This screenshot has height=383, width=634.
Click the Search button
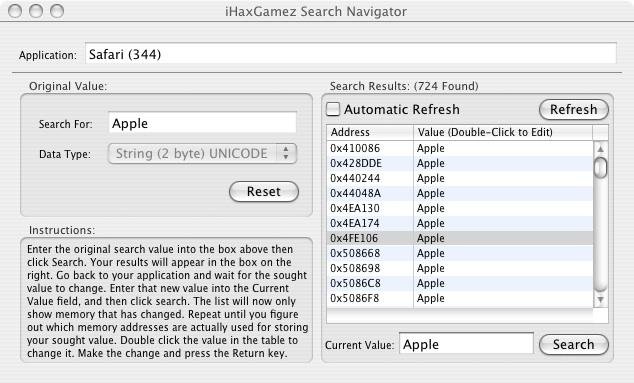pyautogui.click(x=573, y=345)
